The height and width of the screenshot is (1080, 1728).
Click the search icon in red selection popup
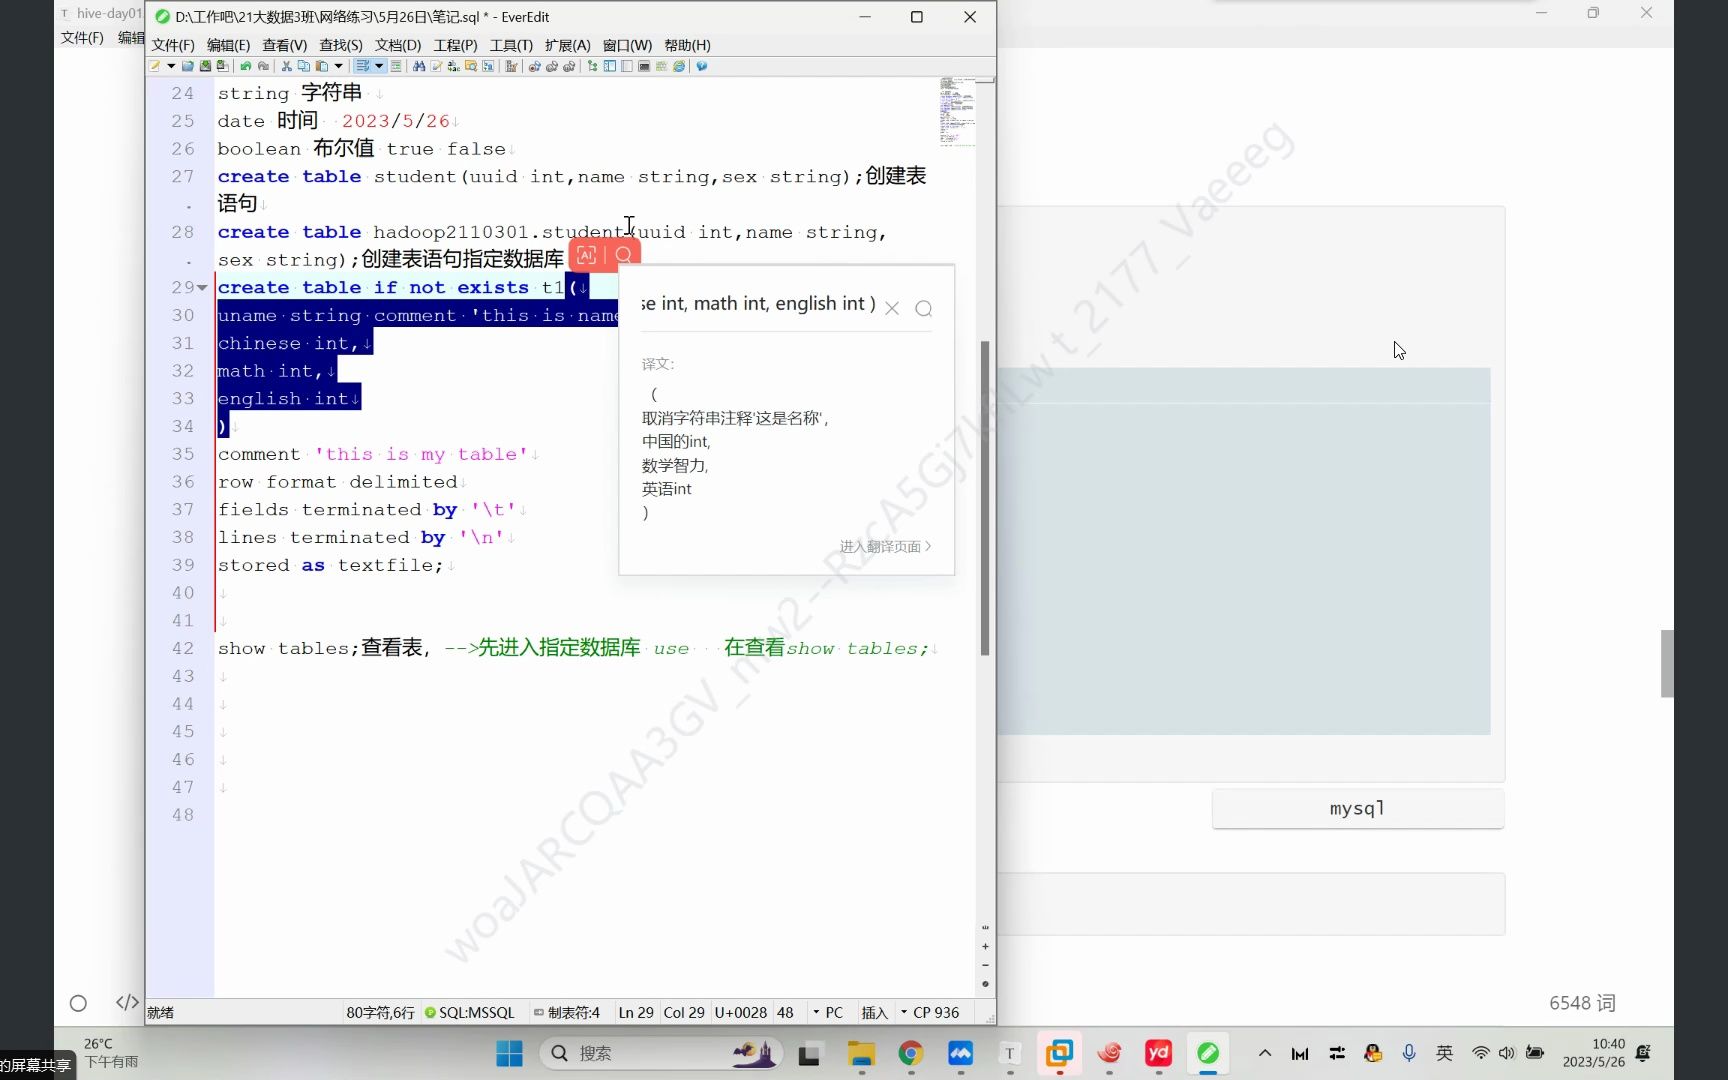point(623,255)
